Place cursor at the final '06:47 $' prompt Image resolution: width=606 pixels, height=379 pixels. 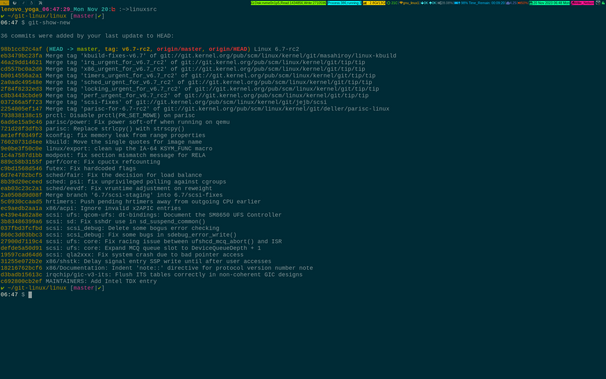click(x=30, y=295)
